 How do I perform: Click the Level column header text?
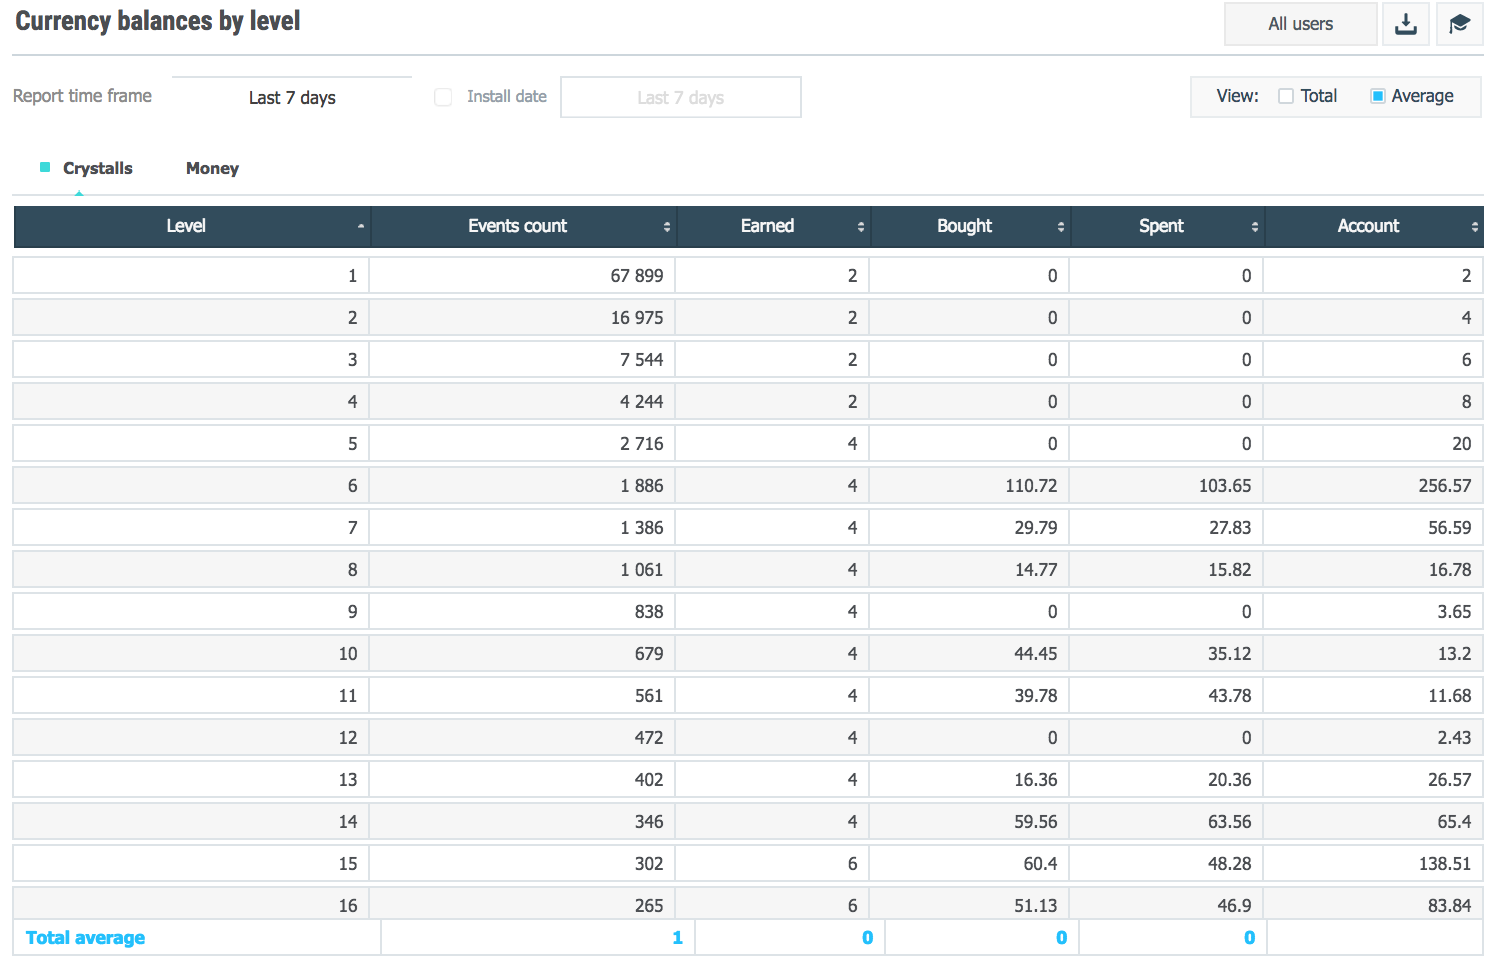pyautogui.click(x=186, y=226)
